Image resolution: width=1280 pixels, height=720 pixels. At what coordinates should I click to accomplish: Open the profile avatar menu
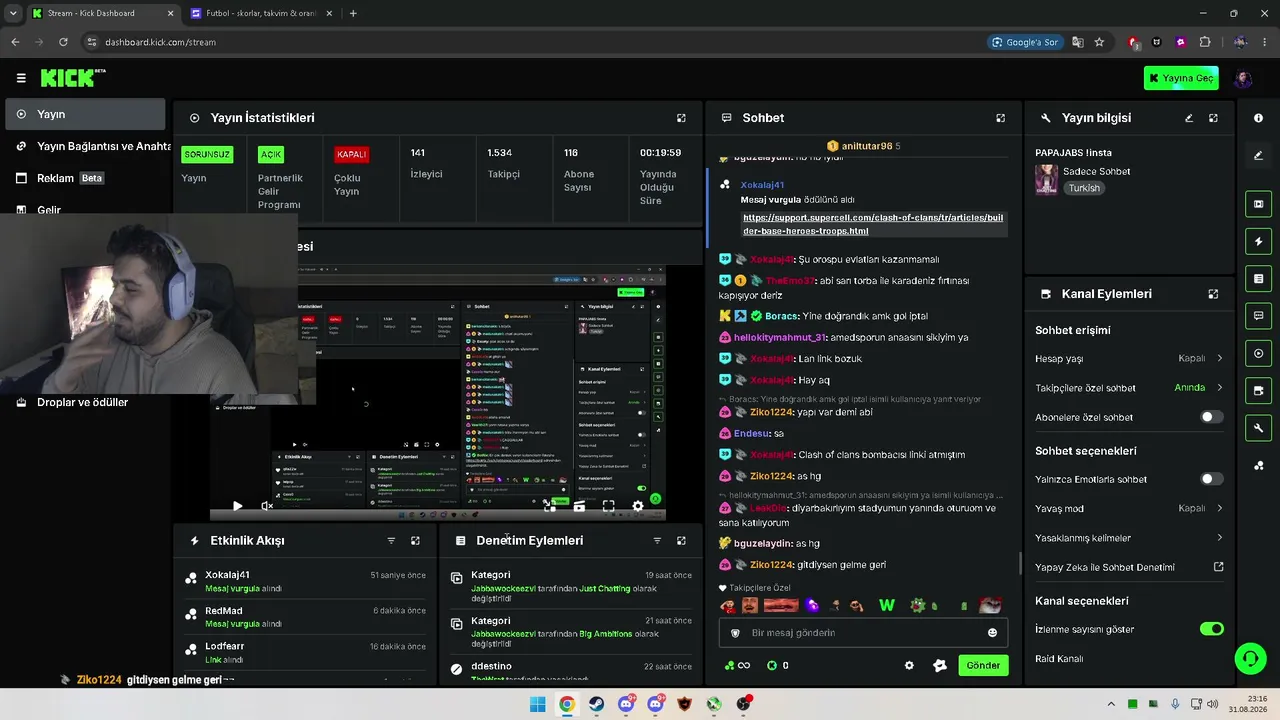point(1243,78)
